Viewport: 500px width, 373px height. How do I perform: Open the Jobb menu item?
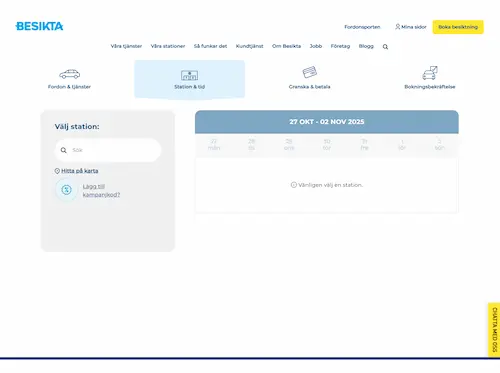coord(316,46)
